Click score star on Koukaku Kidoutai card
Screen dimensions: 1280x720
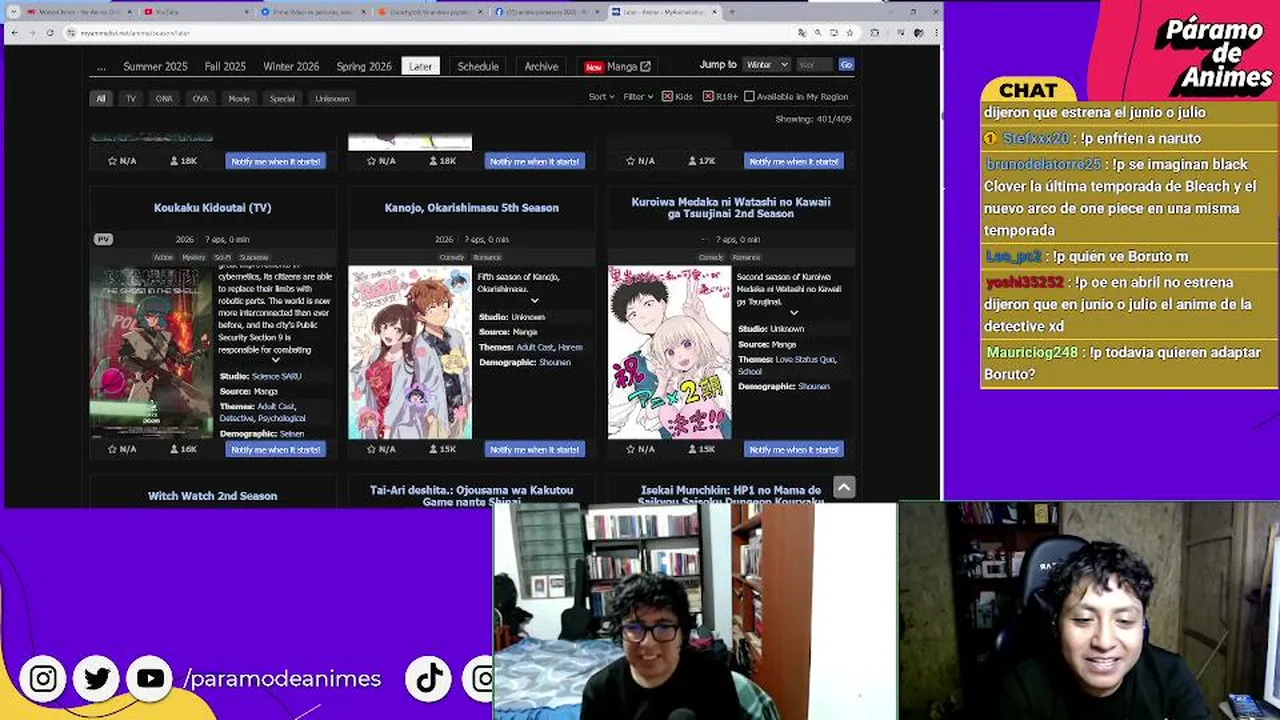[111, 449]
